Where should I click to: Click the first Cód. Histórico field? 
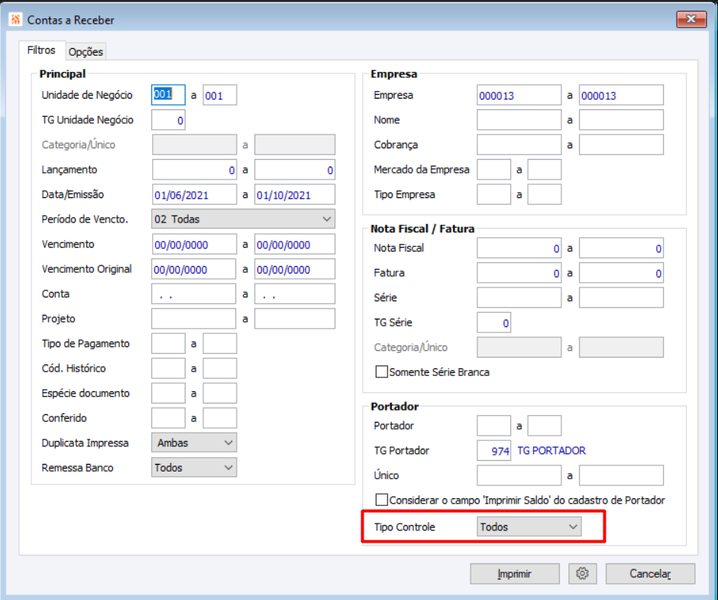click(169, 368)
